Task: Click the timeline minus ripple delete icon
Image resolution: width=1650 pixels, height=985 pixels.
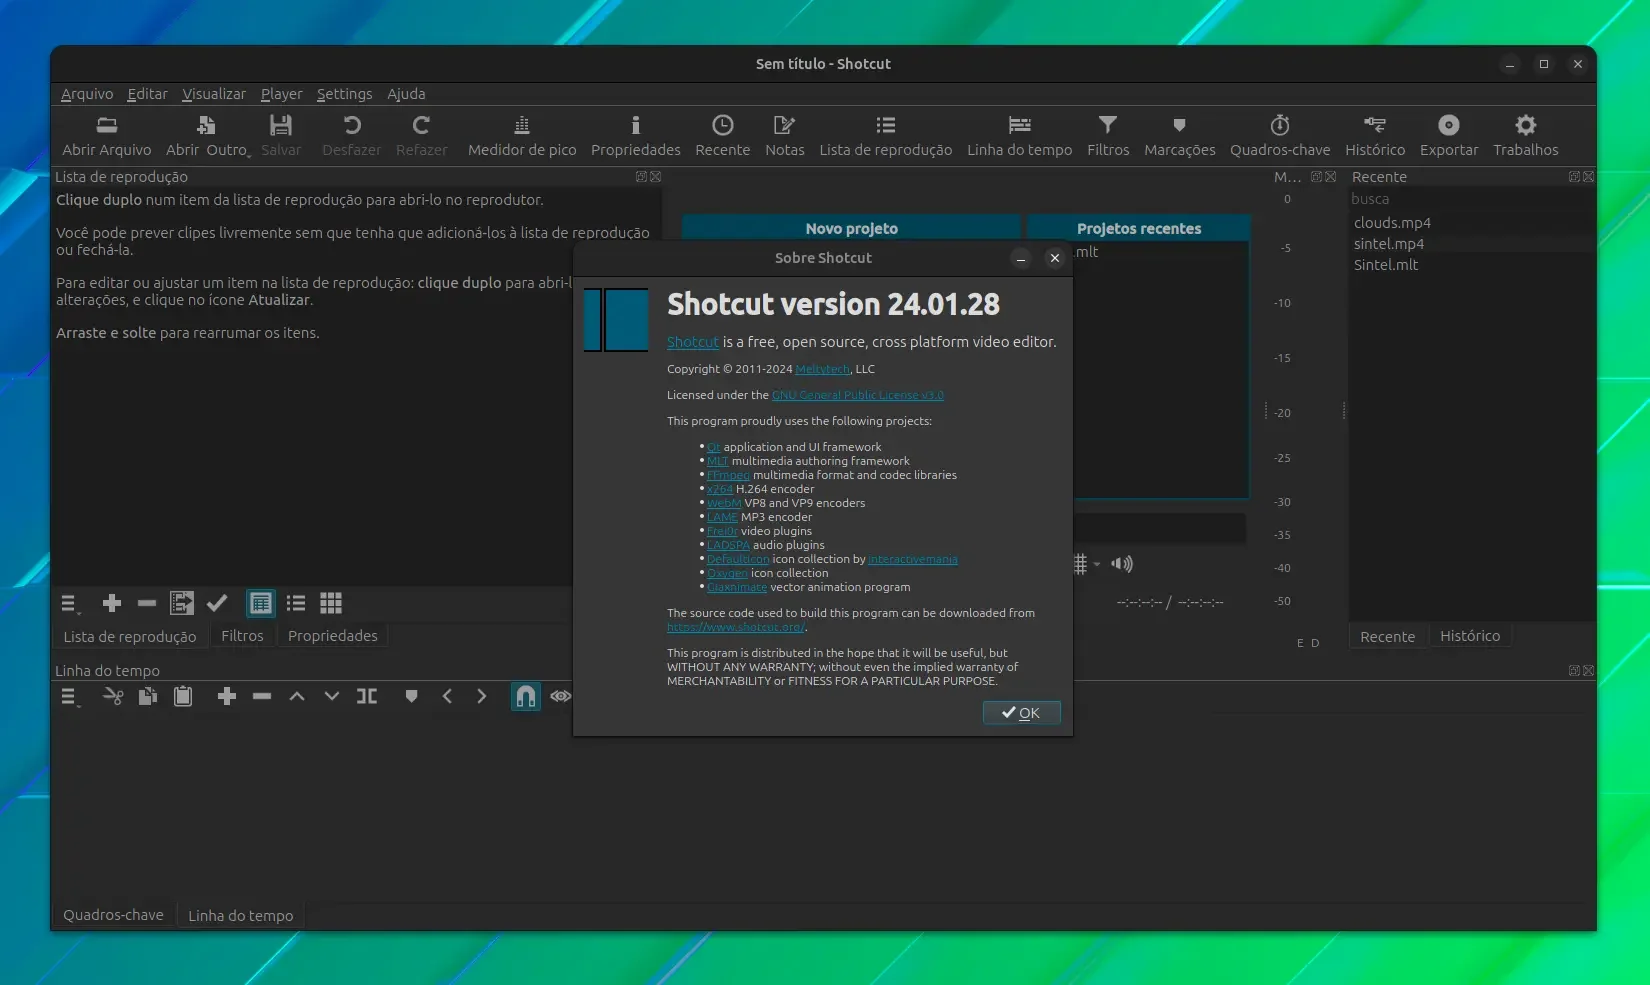Action: (x=262, y=696)
